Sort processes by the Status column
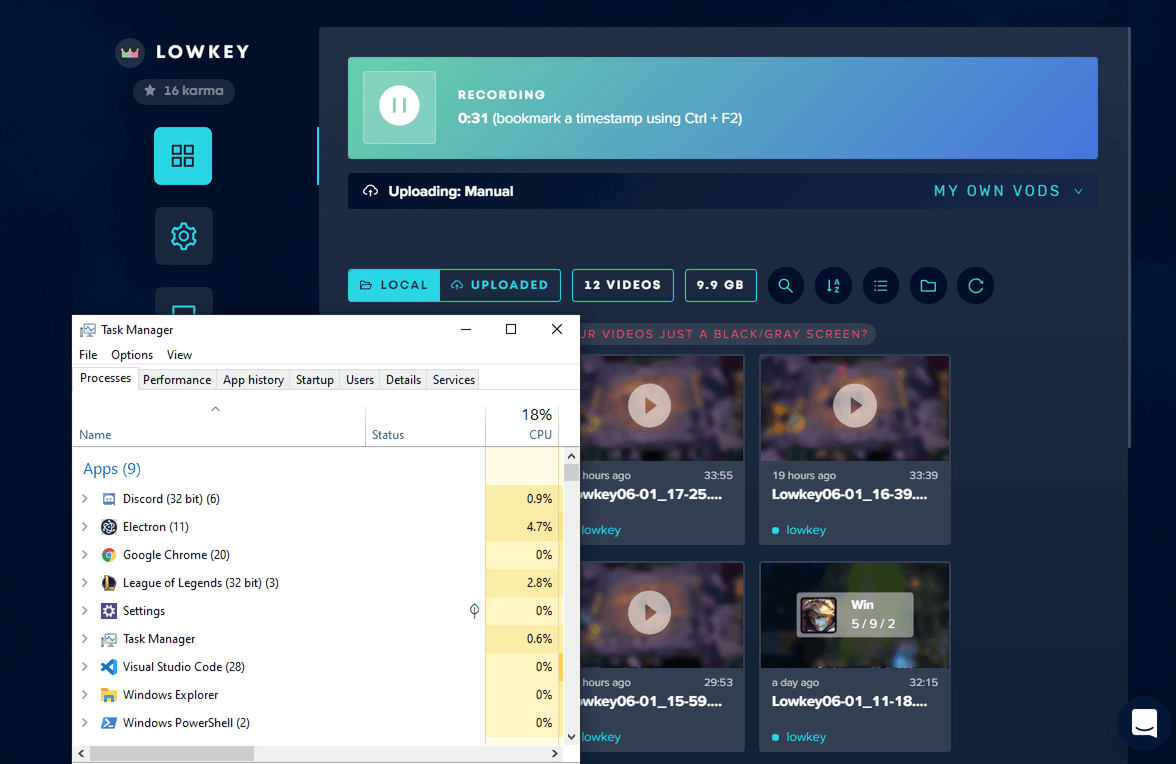This screenshot has height=764, width=1176. (x=425, y=426)
